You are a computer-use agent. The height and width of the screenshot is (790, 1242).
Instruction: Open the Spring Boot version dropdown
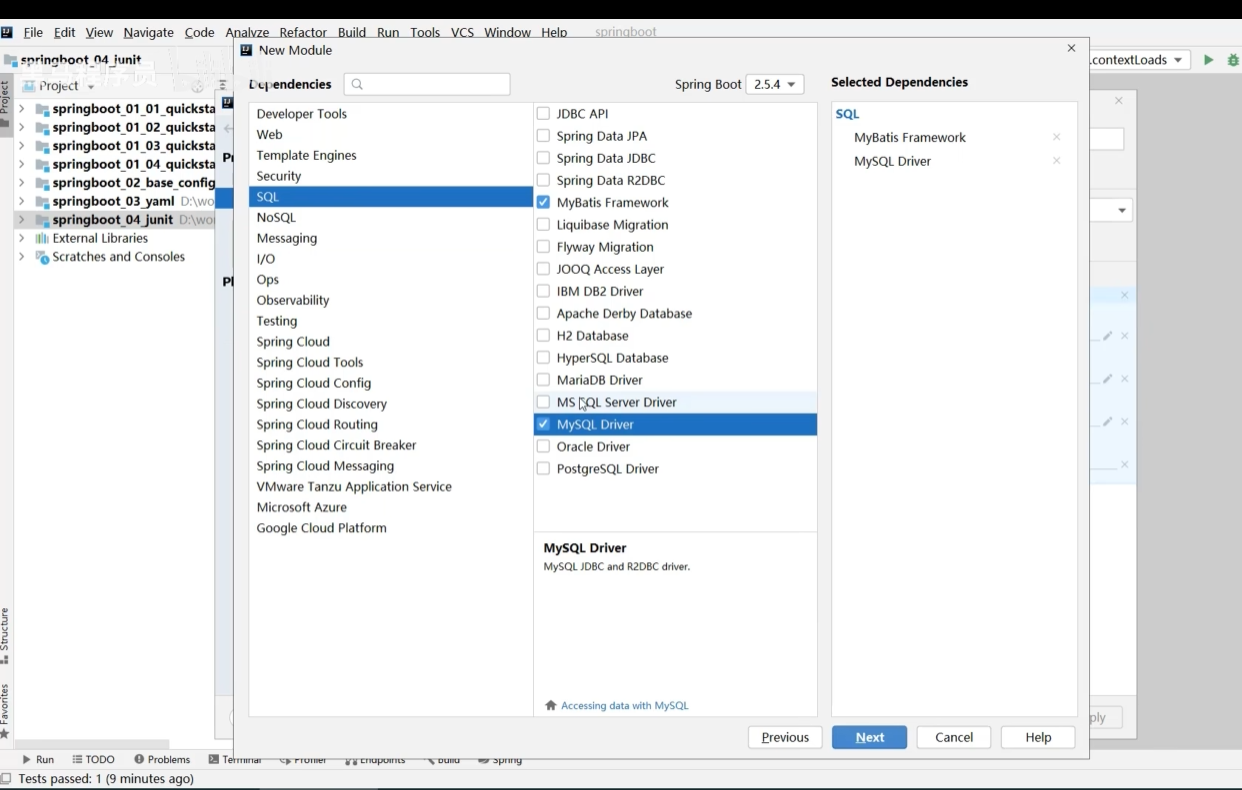[x=775, y=85]
